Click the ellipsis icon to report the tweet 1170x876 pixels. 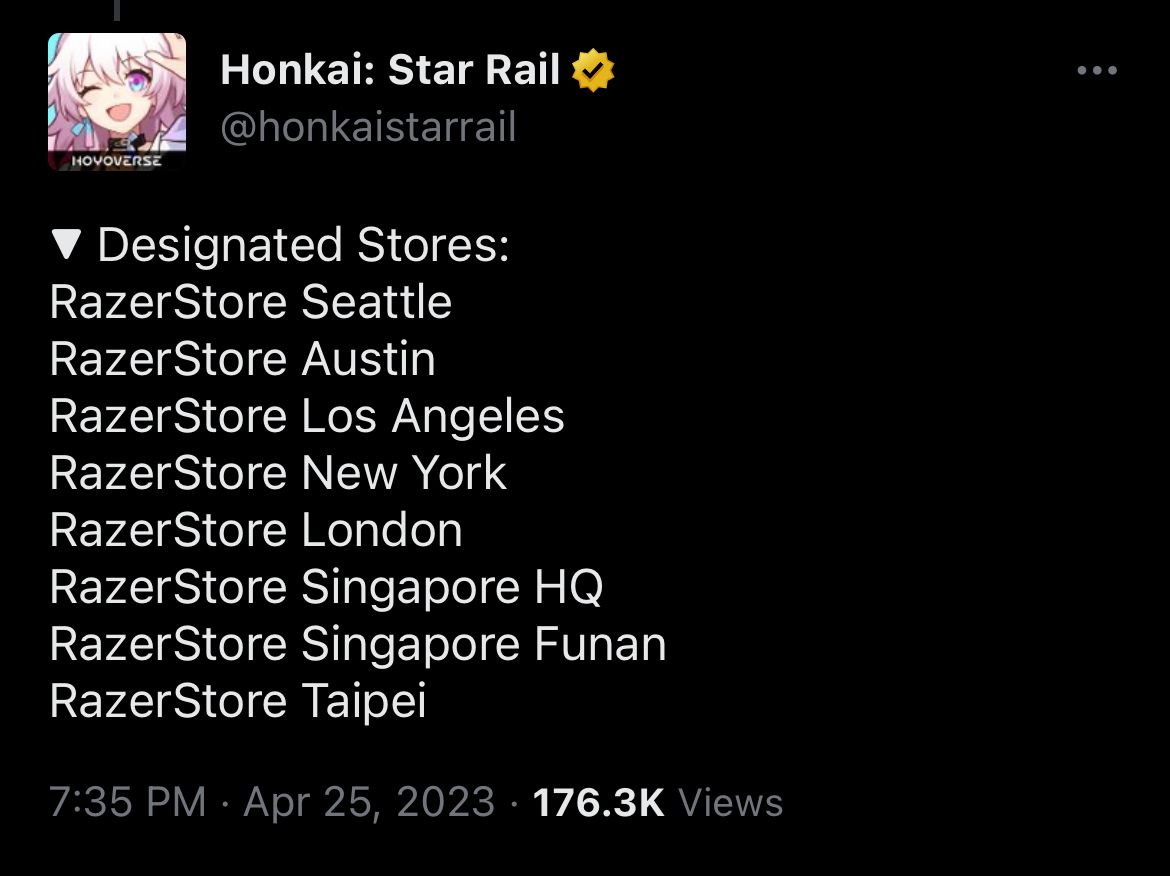click(1098, 69)
